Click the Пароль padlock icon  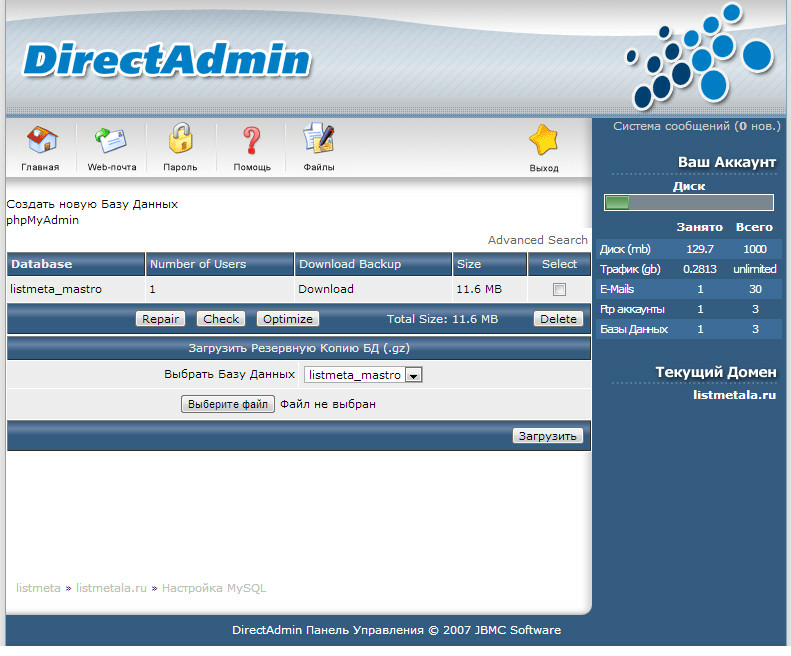180,138
